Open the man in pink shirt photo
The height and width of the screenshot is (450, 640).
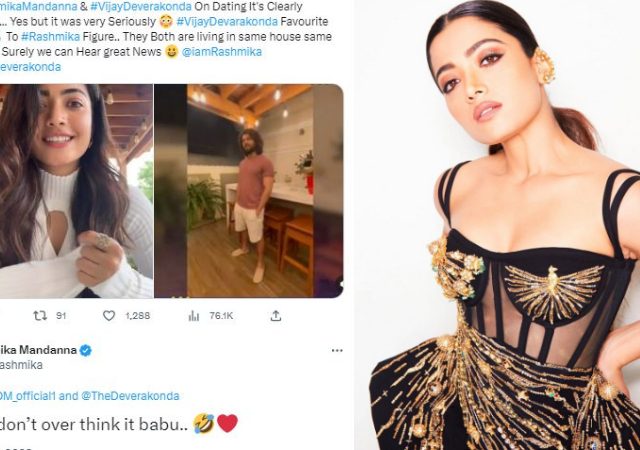(x=249, y=191)
